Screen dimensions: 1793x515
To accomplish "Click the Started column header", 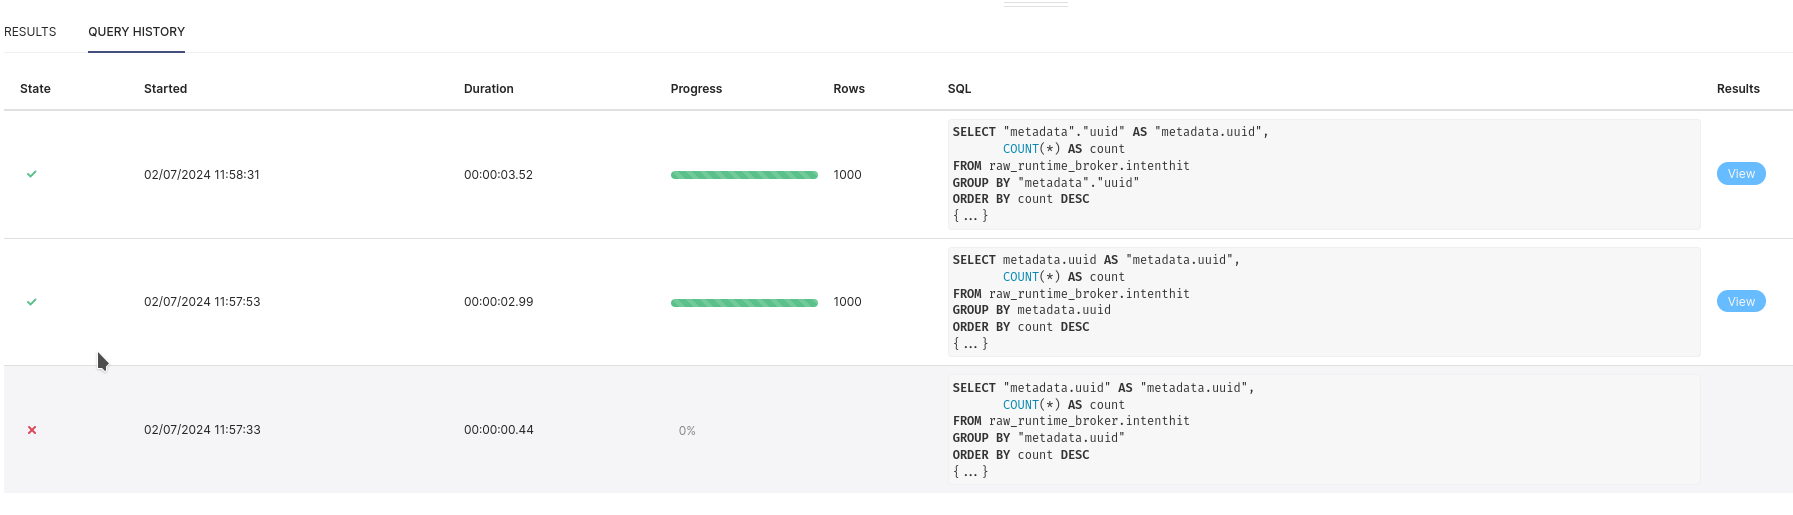I will click(166, 89).
